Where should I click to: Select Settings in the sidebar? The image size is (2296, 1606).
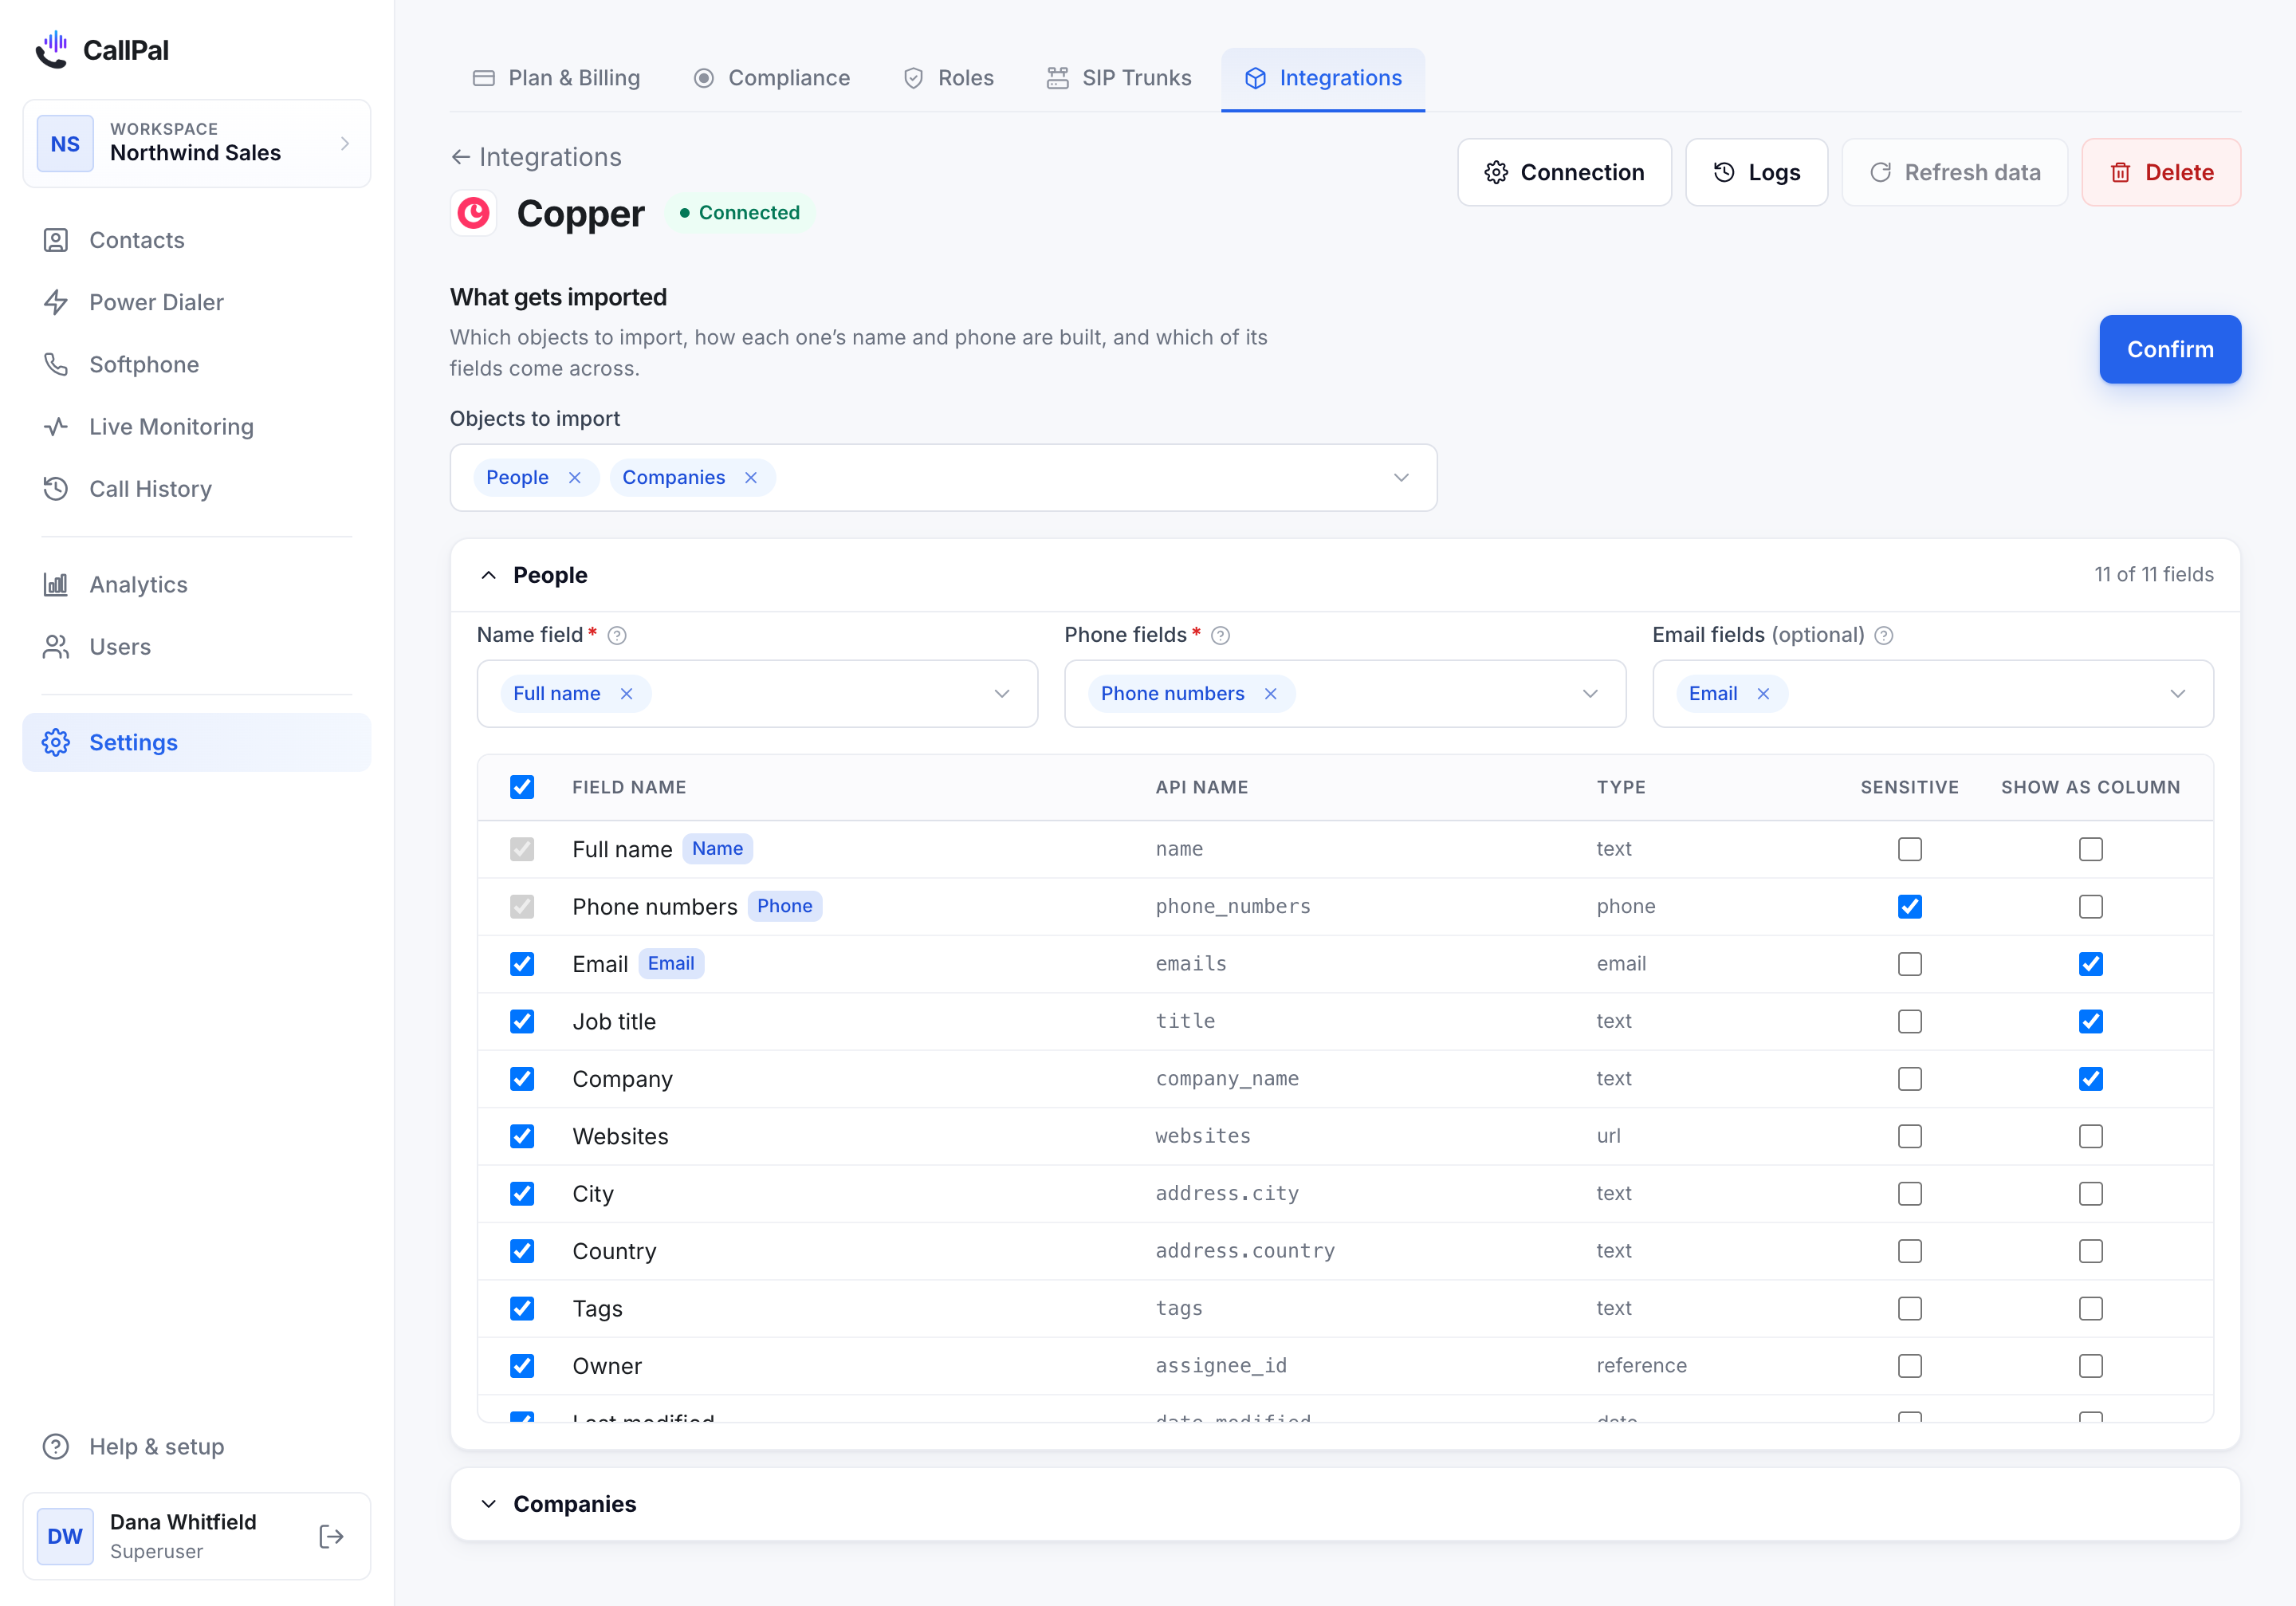196,742
